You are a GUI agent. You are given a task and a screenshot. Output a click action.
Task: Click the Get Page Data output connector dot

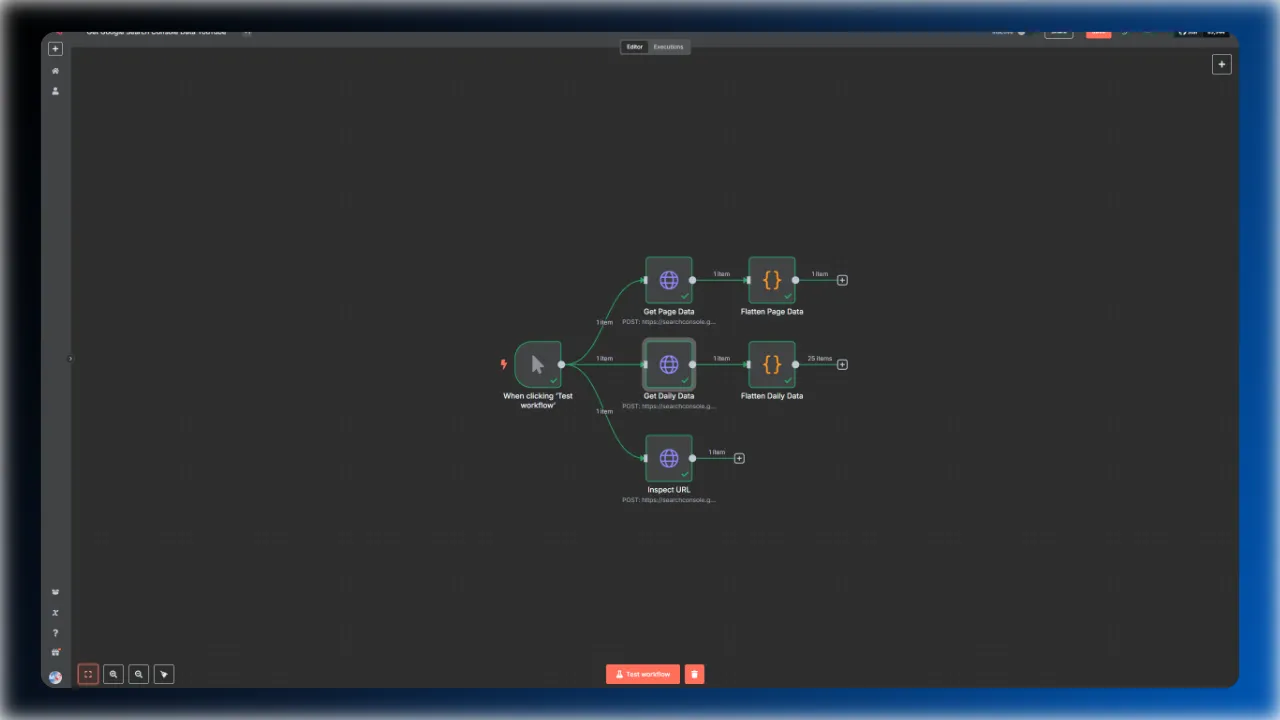pyautogui.click(x=692, y=280)
